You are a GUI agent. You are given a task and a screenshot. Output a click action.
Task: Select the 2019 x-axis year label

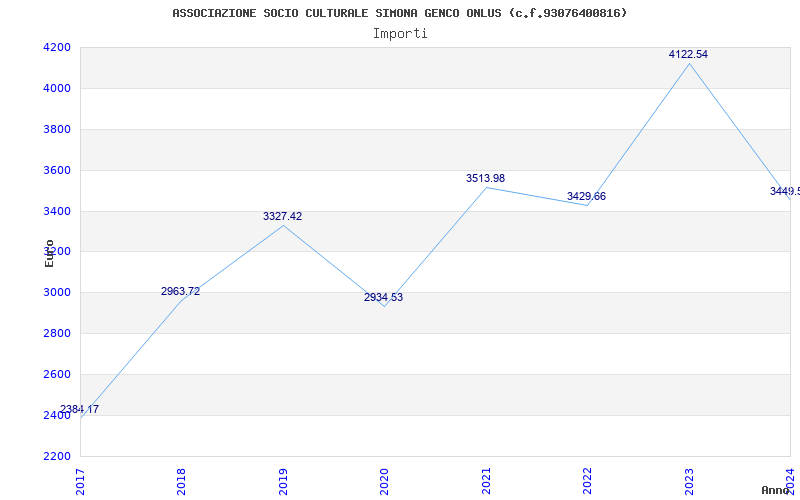[283, 481]
